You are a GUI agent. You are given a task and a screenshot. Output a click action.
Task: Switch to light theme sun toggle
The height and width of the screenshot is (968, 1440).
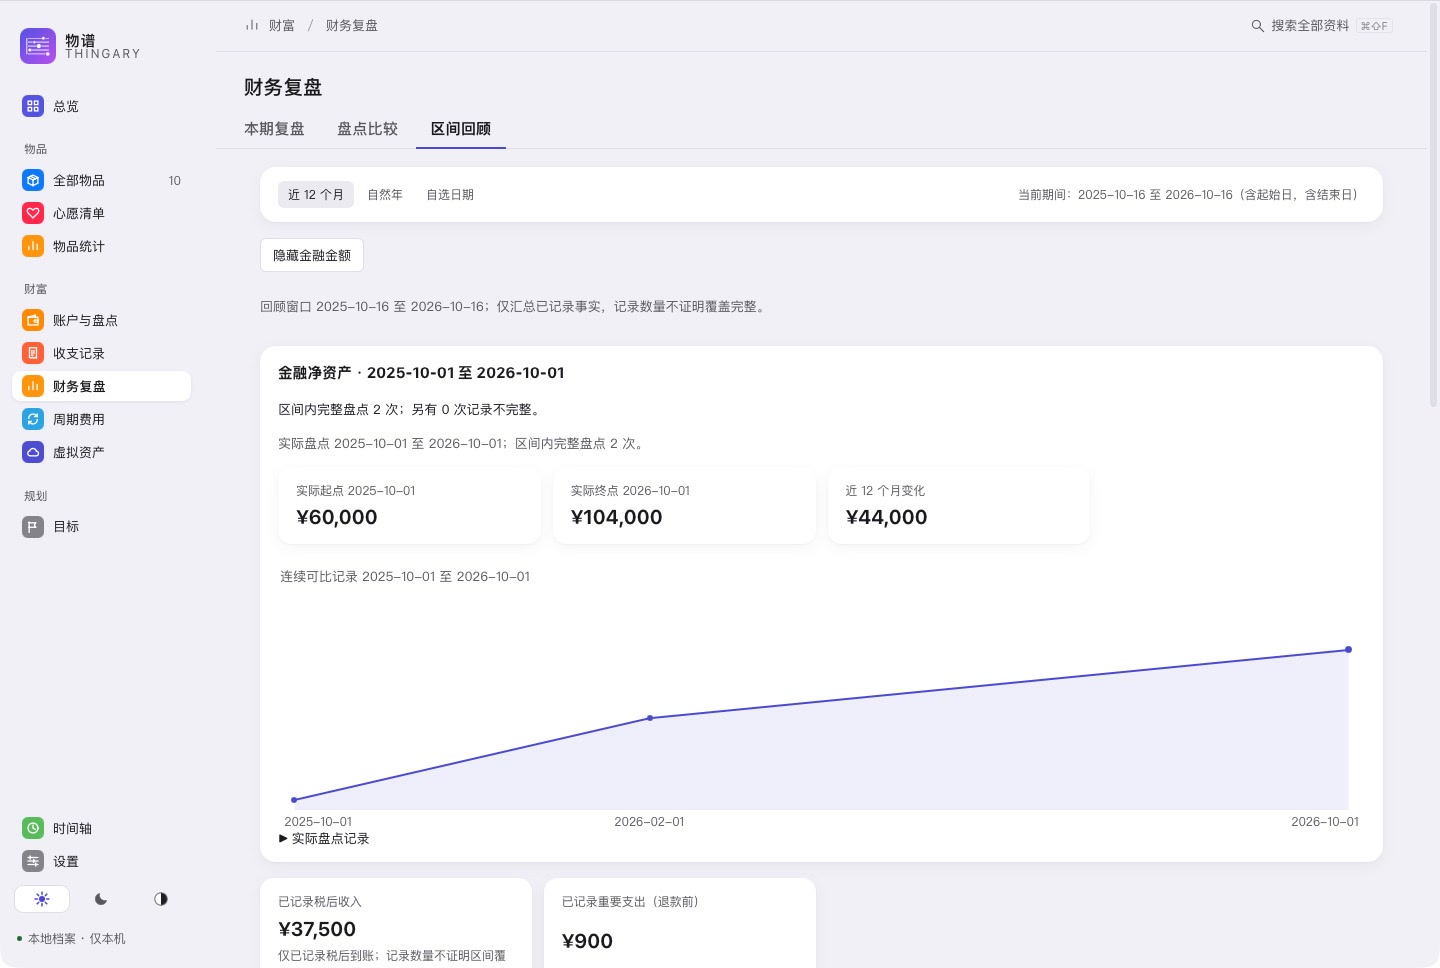42,899
